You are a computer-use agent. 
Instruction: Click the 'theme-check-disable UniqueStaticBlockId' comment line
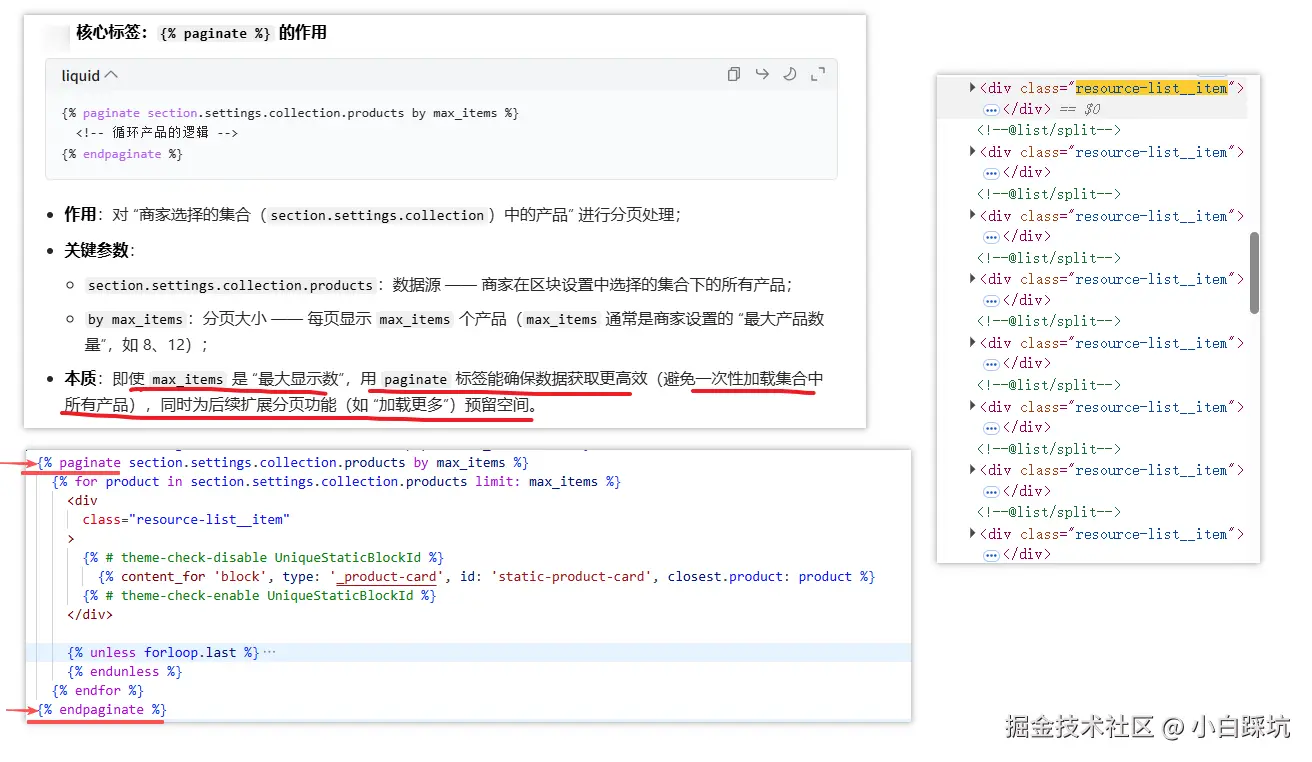pyautogui.click(x=264, y=558)
